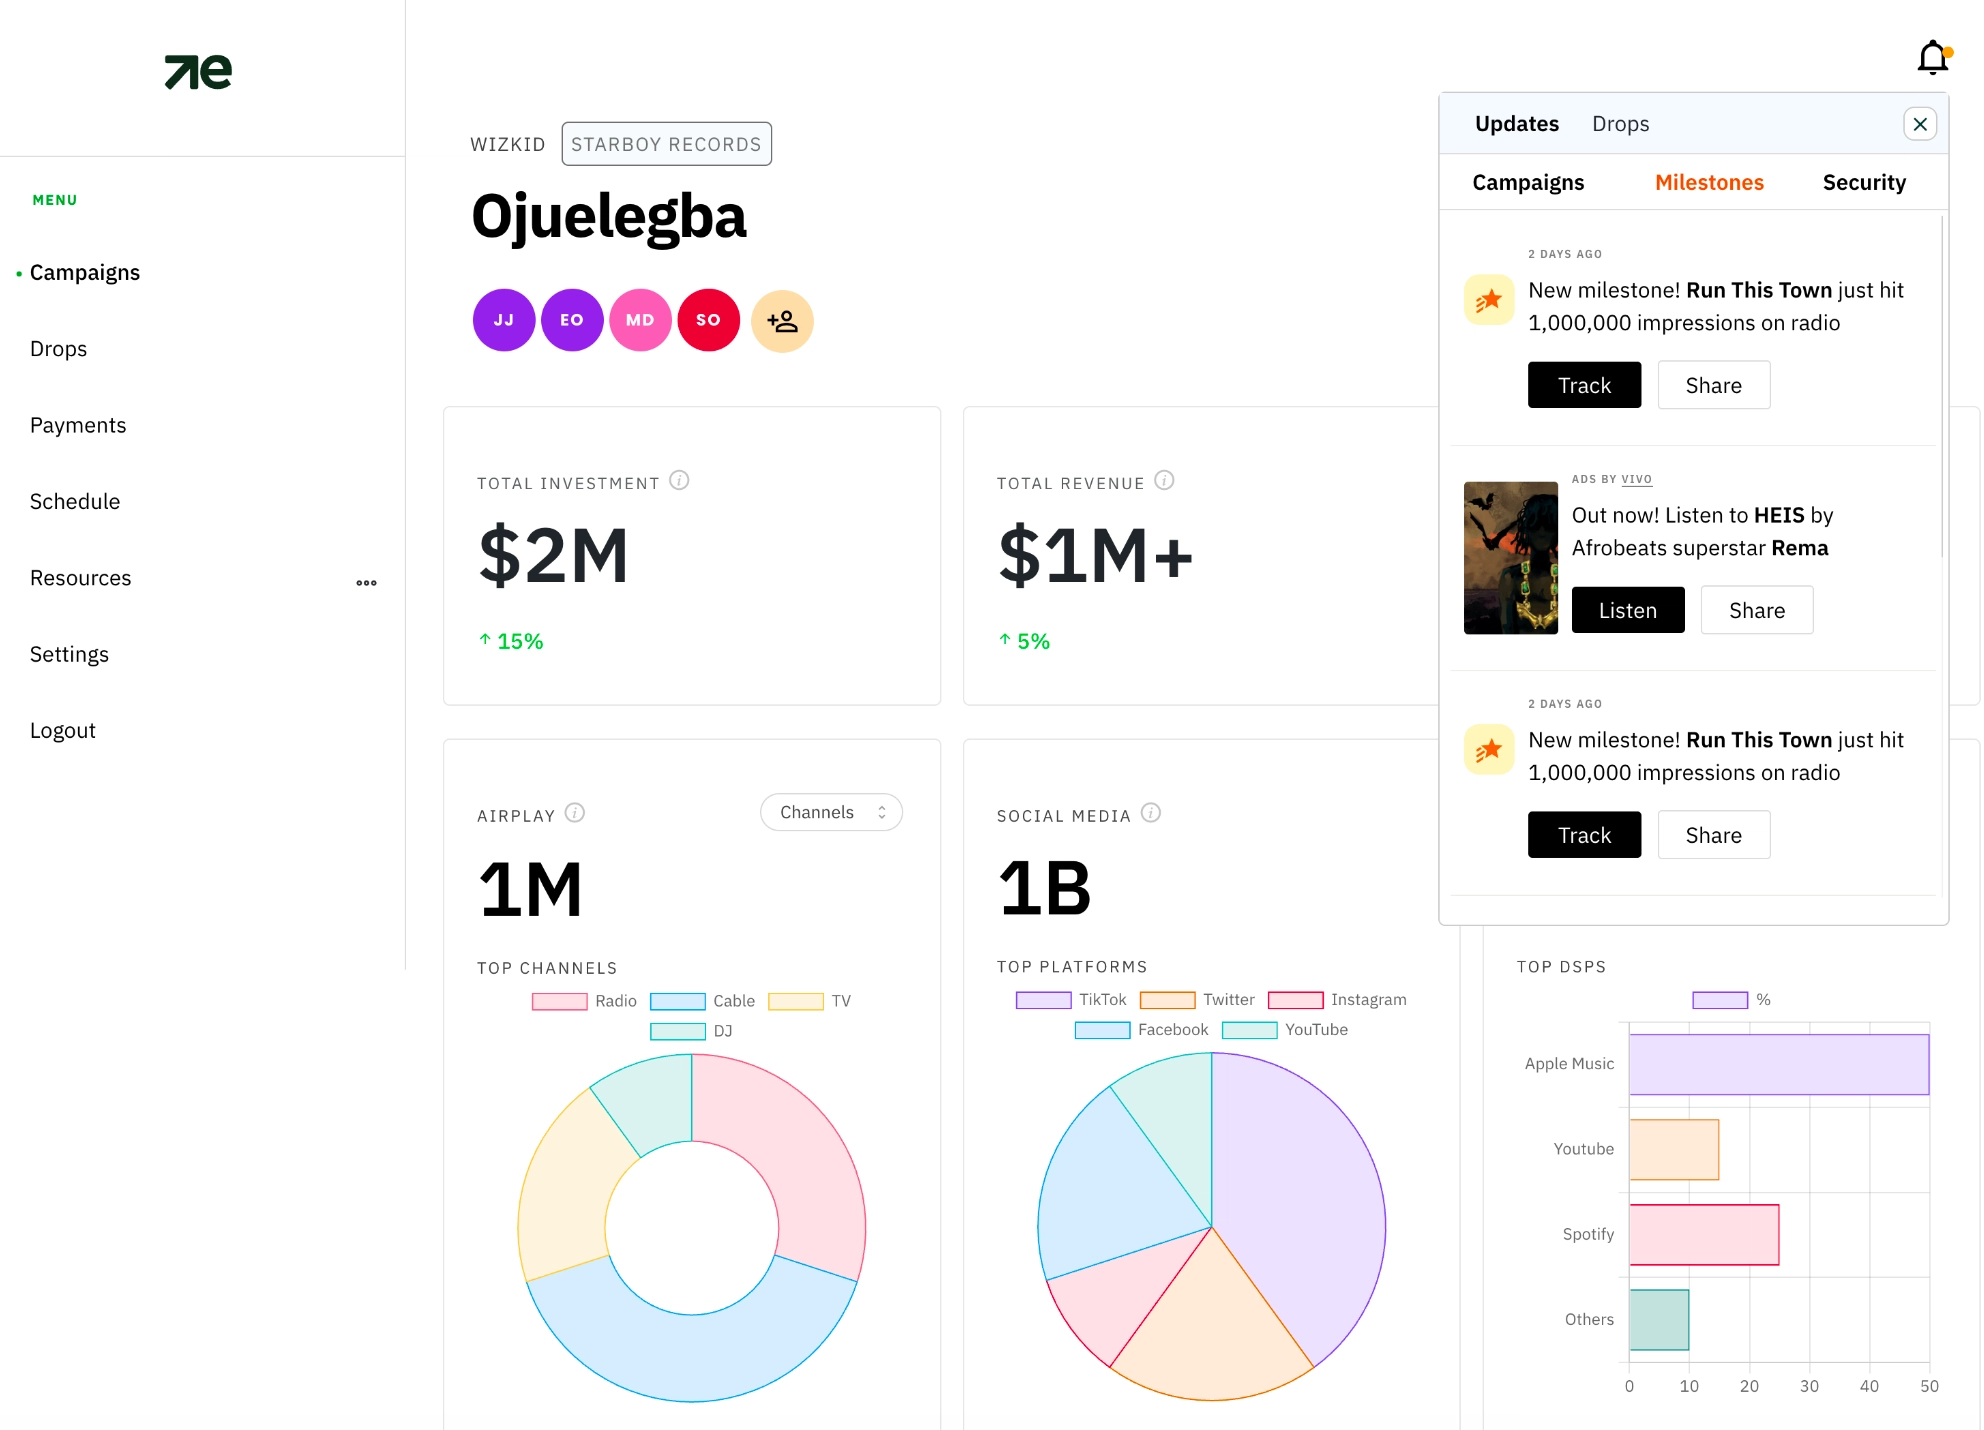The image size is (1984, 1430).
Task: Click the Youtube bar in DSP chart
Action: (x=1674, y=1150)
